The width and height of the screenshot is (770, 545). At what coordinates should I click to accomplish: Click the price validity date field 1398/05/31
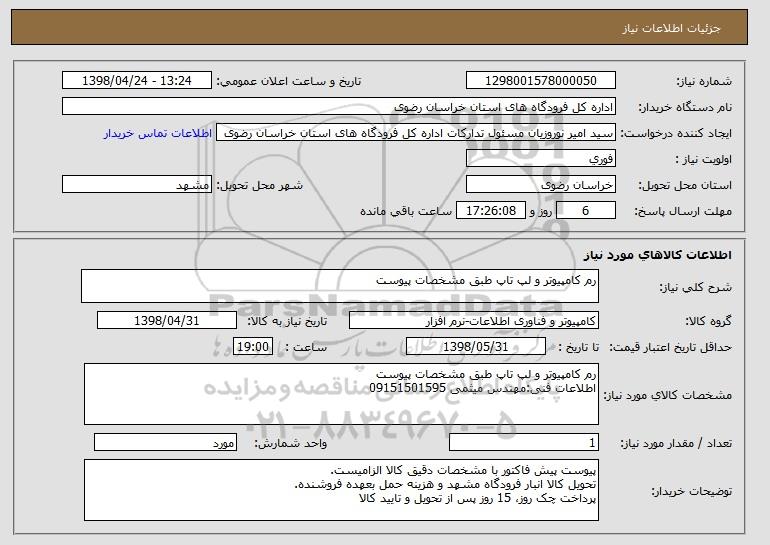476,347
